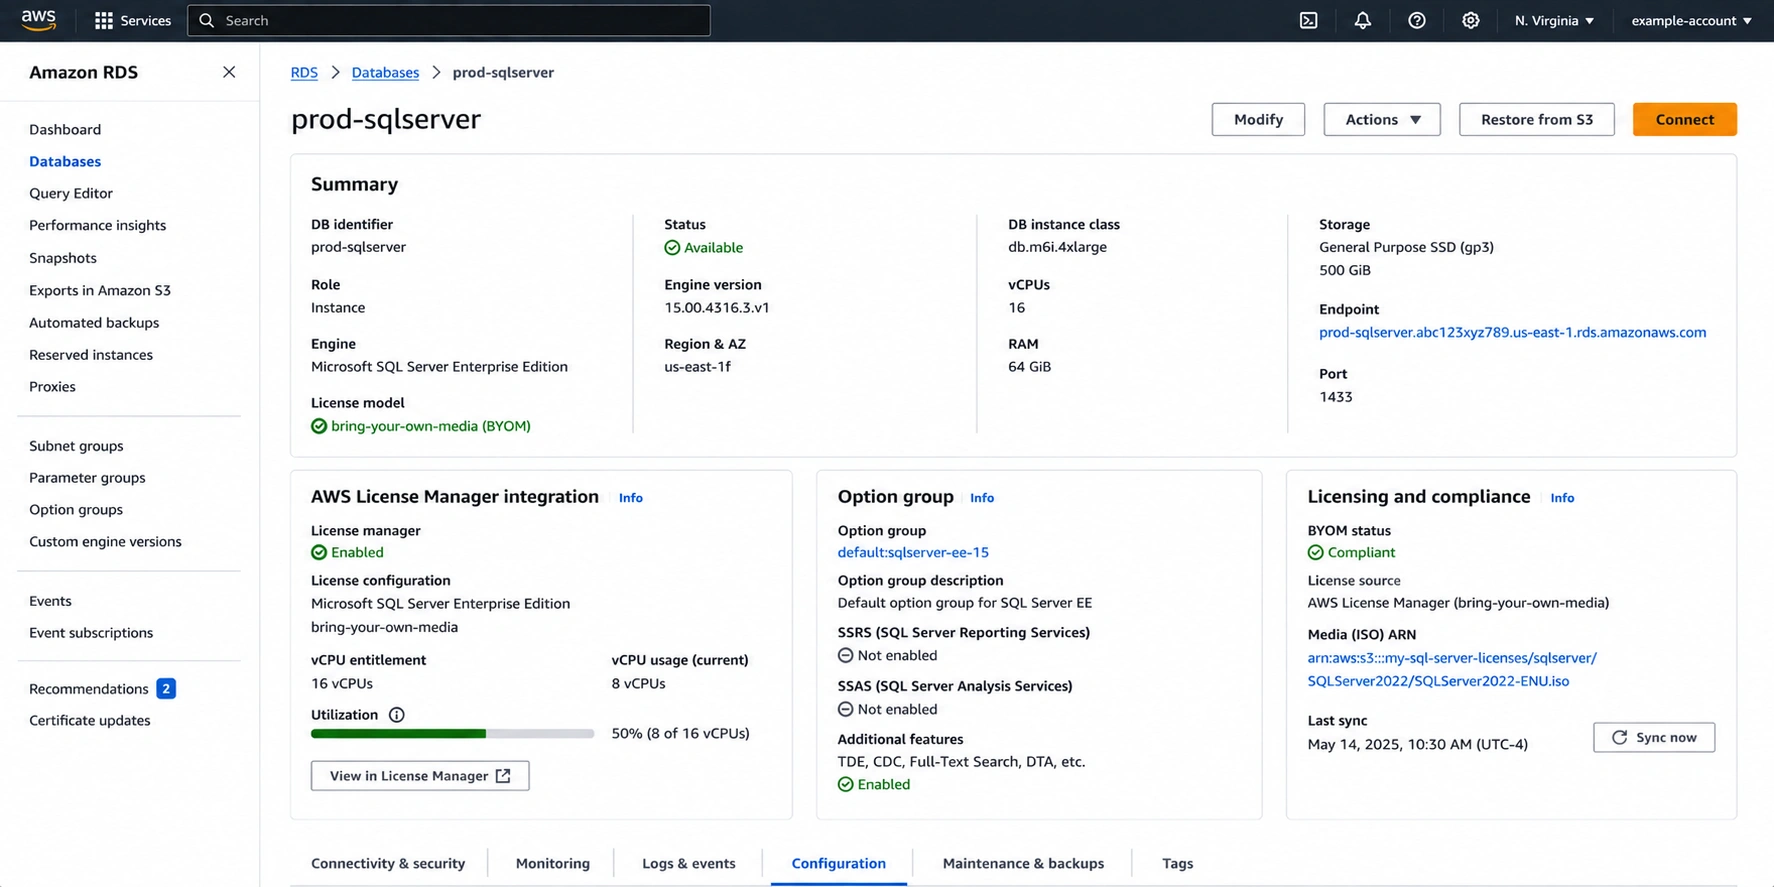Expand the Actions dropdown button

click(1382, 119)
